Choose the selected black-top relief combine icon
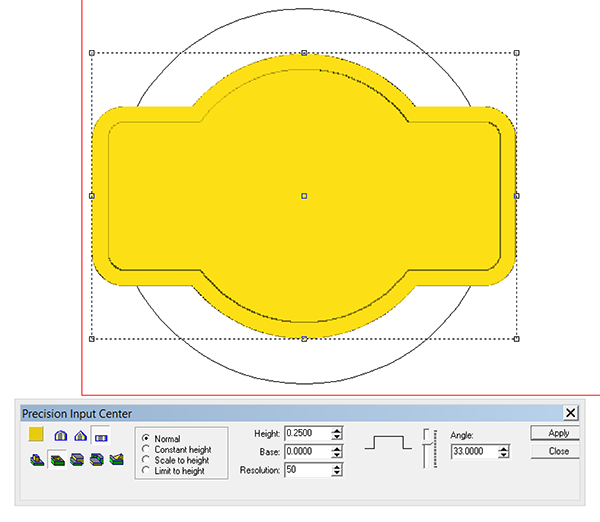Image resolution: width=600 pixels, height=522 pixels. [x=57, y=460]
